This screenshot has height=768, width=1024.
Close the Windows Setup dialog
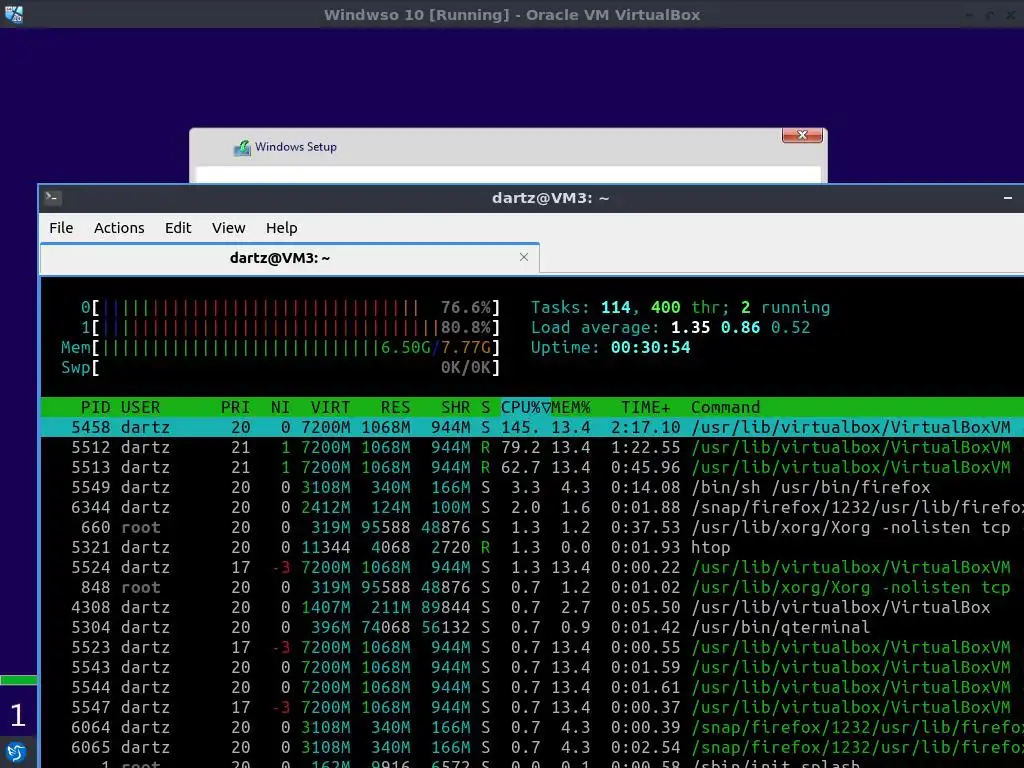pos(802,135)
